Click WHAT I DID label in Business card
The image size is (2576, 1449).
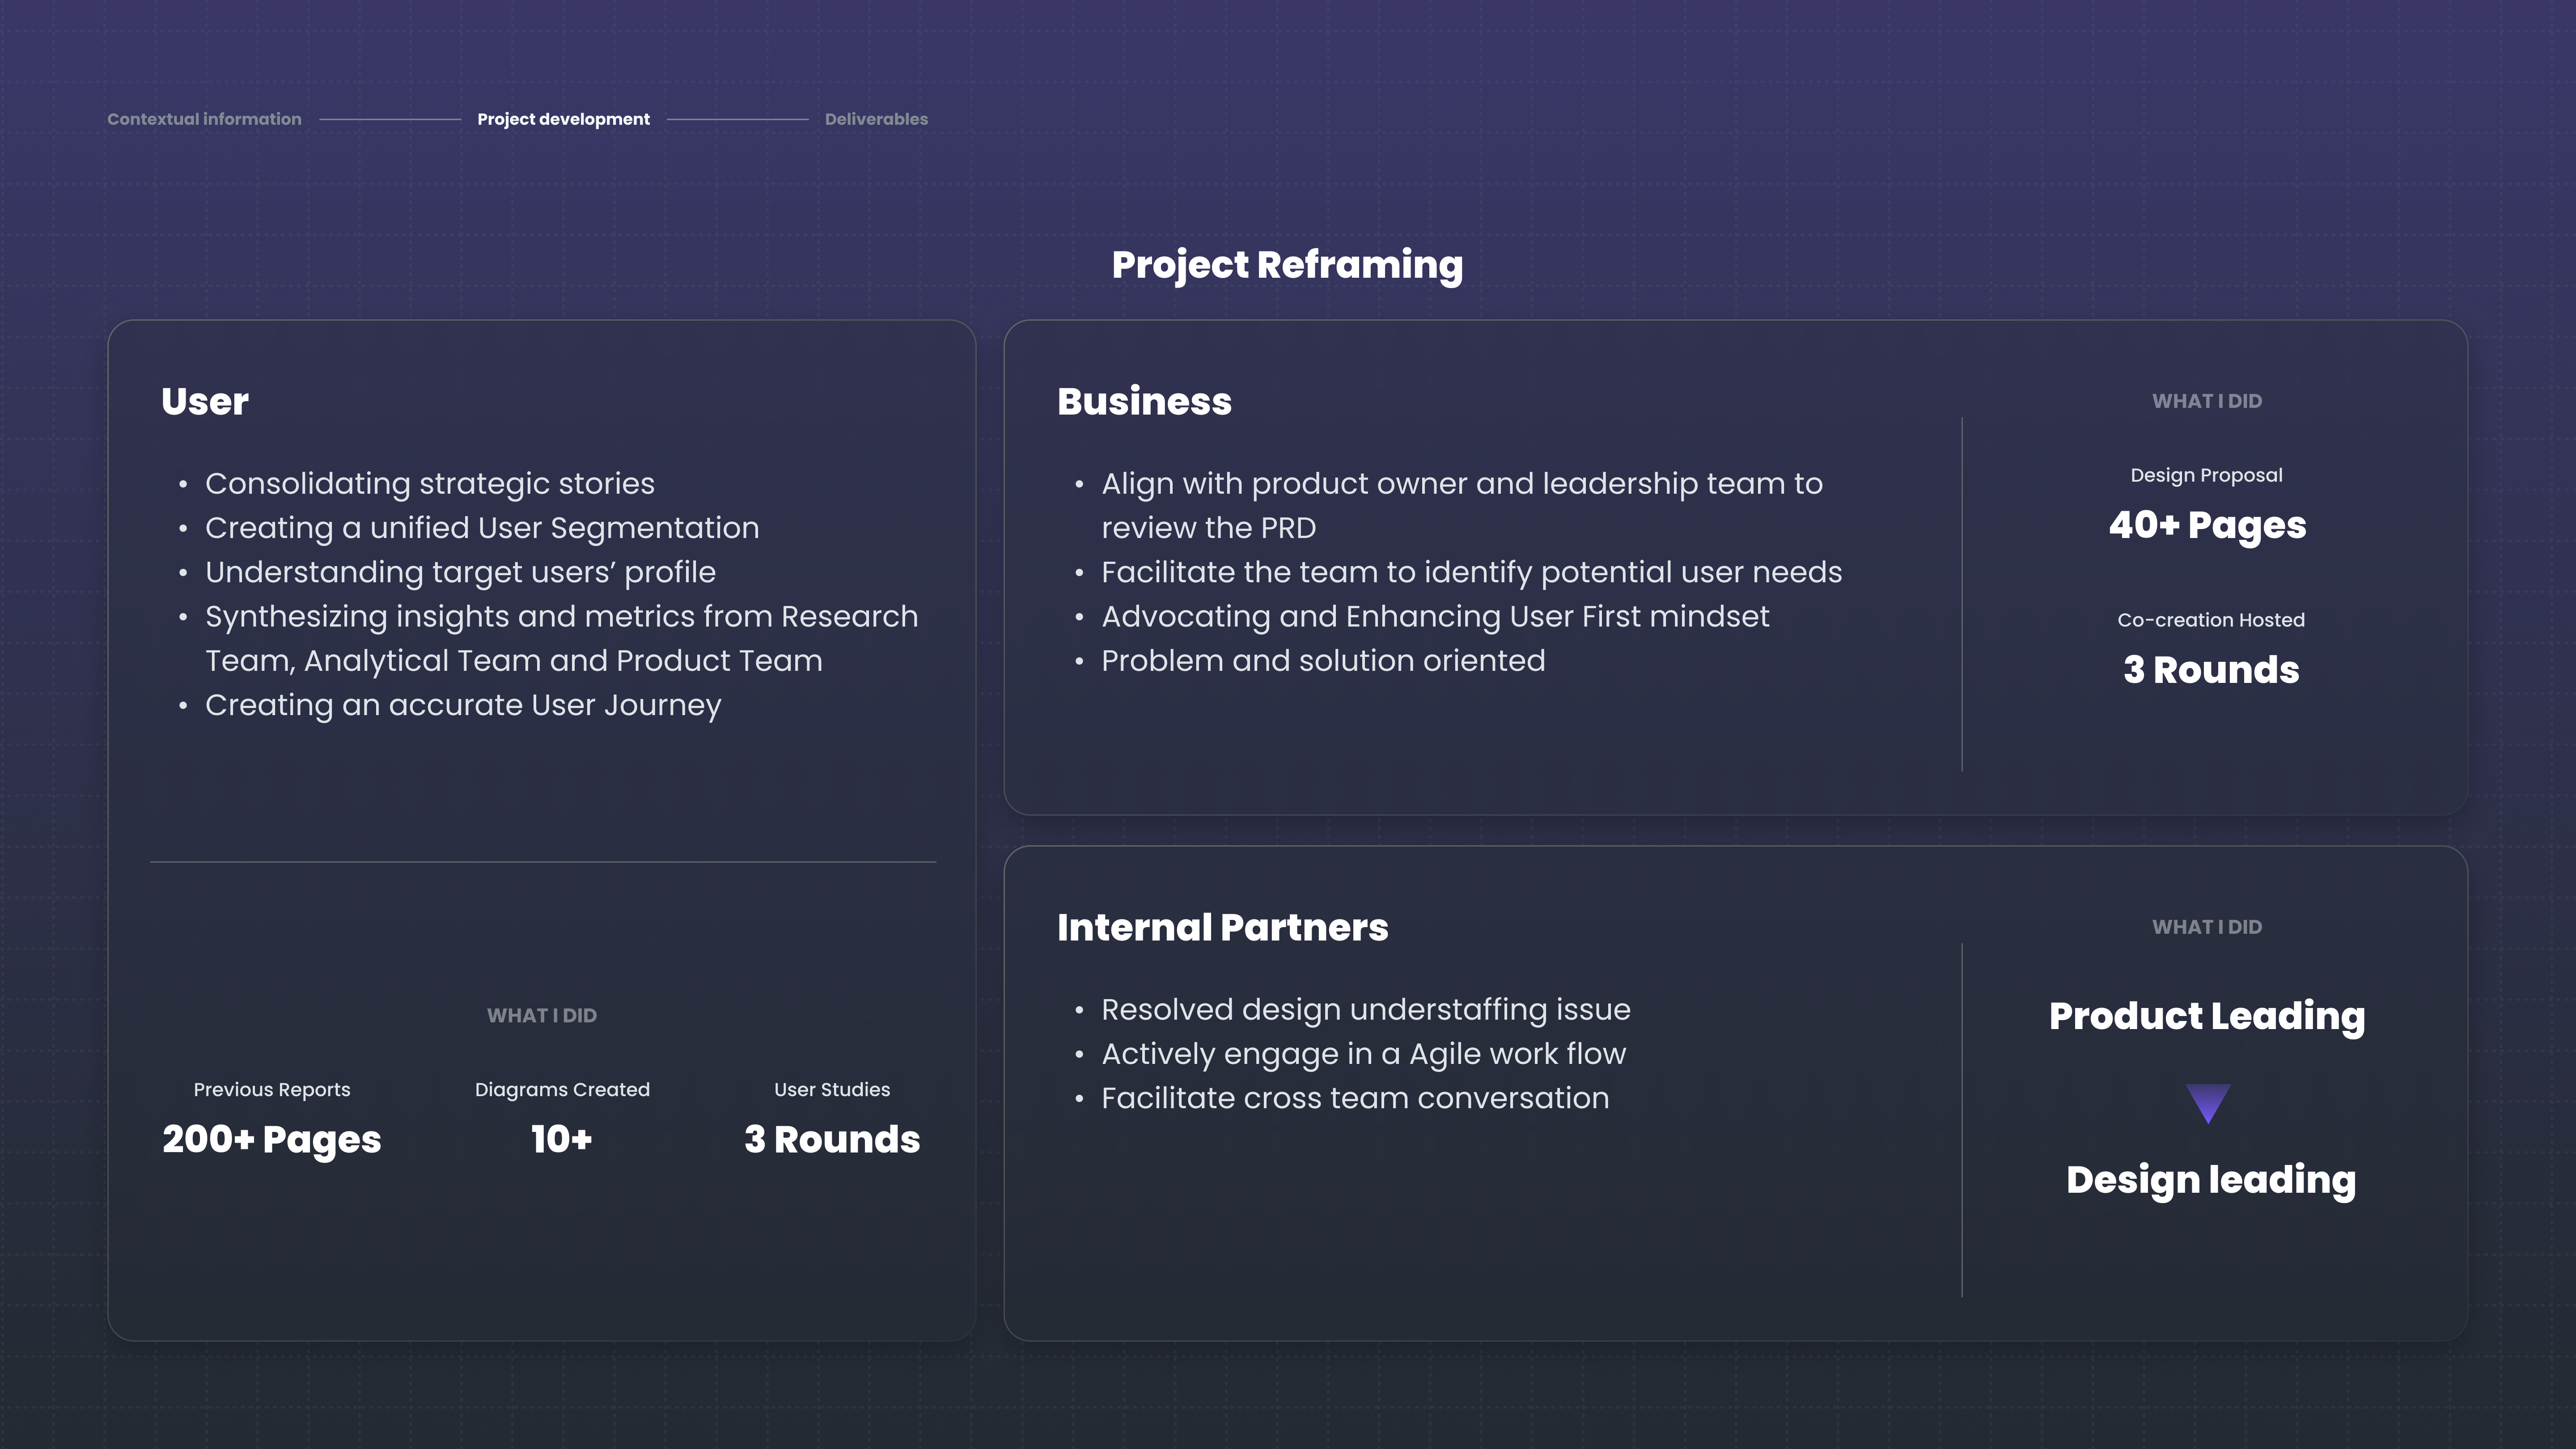[2207, 401]
